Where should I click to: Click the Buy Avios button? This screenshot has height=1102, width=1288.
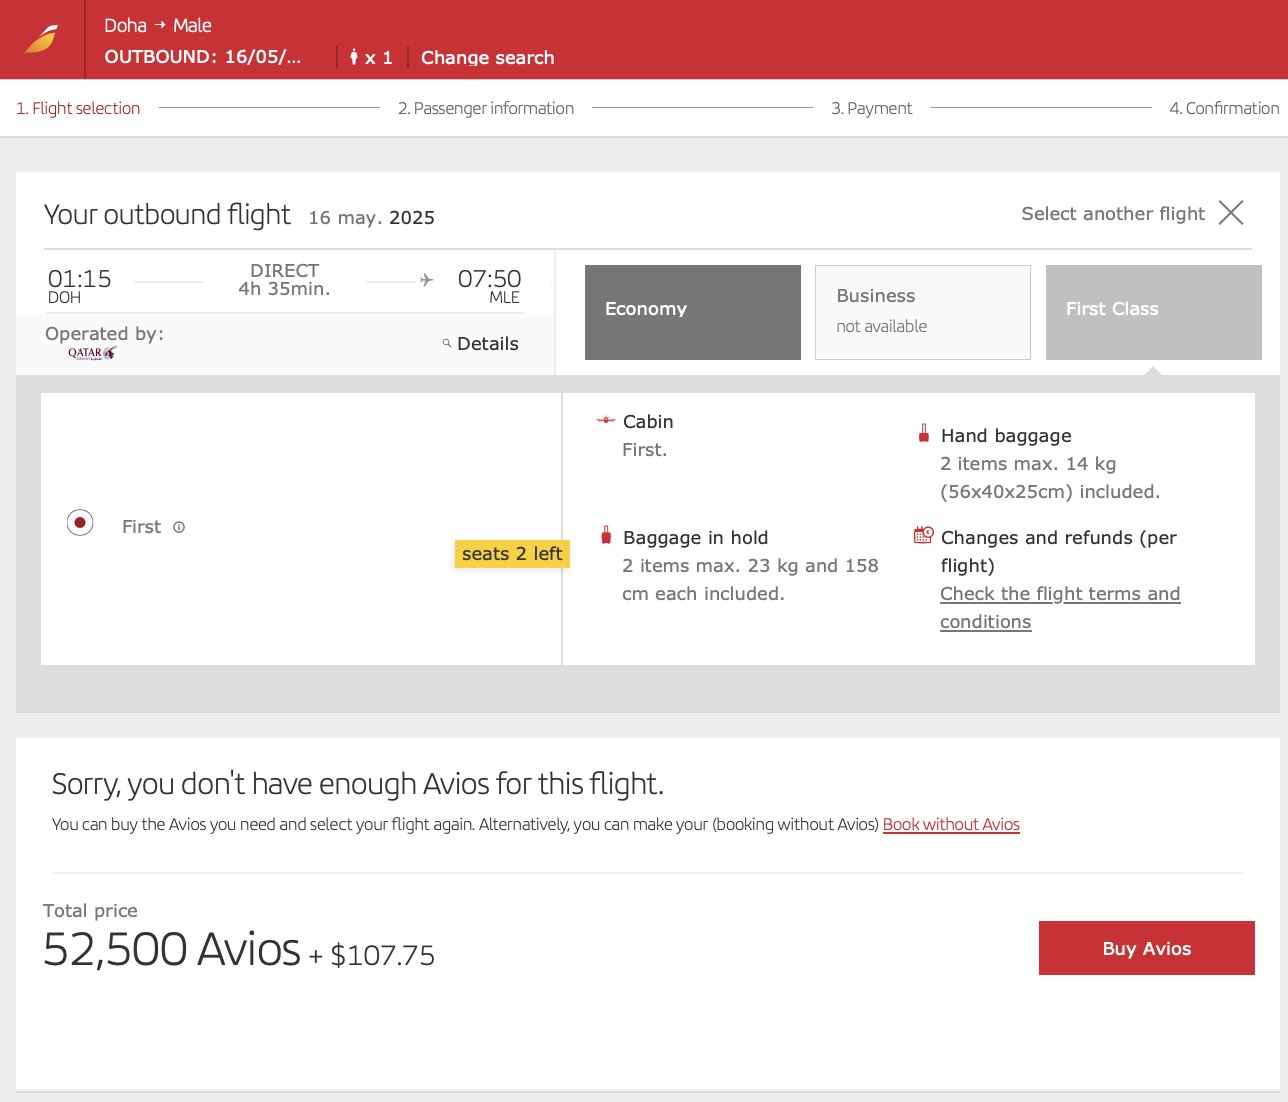(1146, 948)
